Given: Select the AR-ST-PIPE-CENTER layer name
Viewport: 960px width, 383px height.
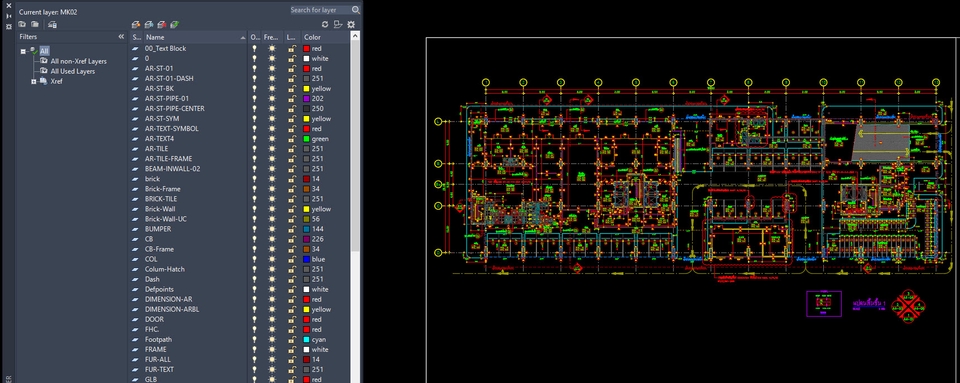Looking at the screenshot, I should pyautogui.click(x=174, y=108).
